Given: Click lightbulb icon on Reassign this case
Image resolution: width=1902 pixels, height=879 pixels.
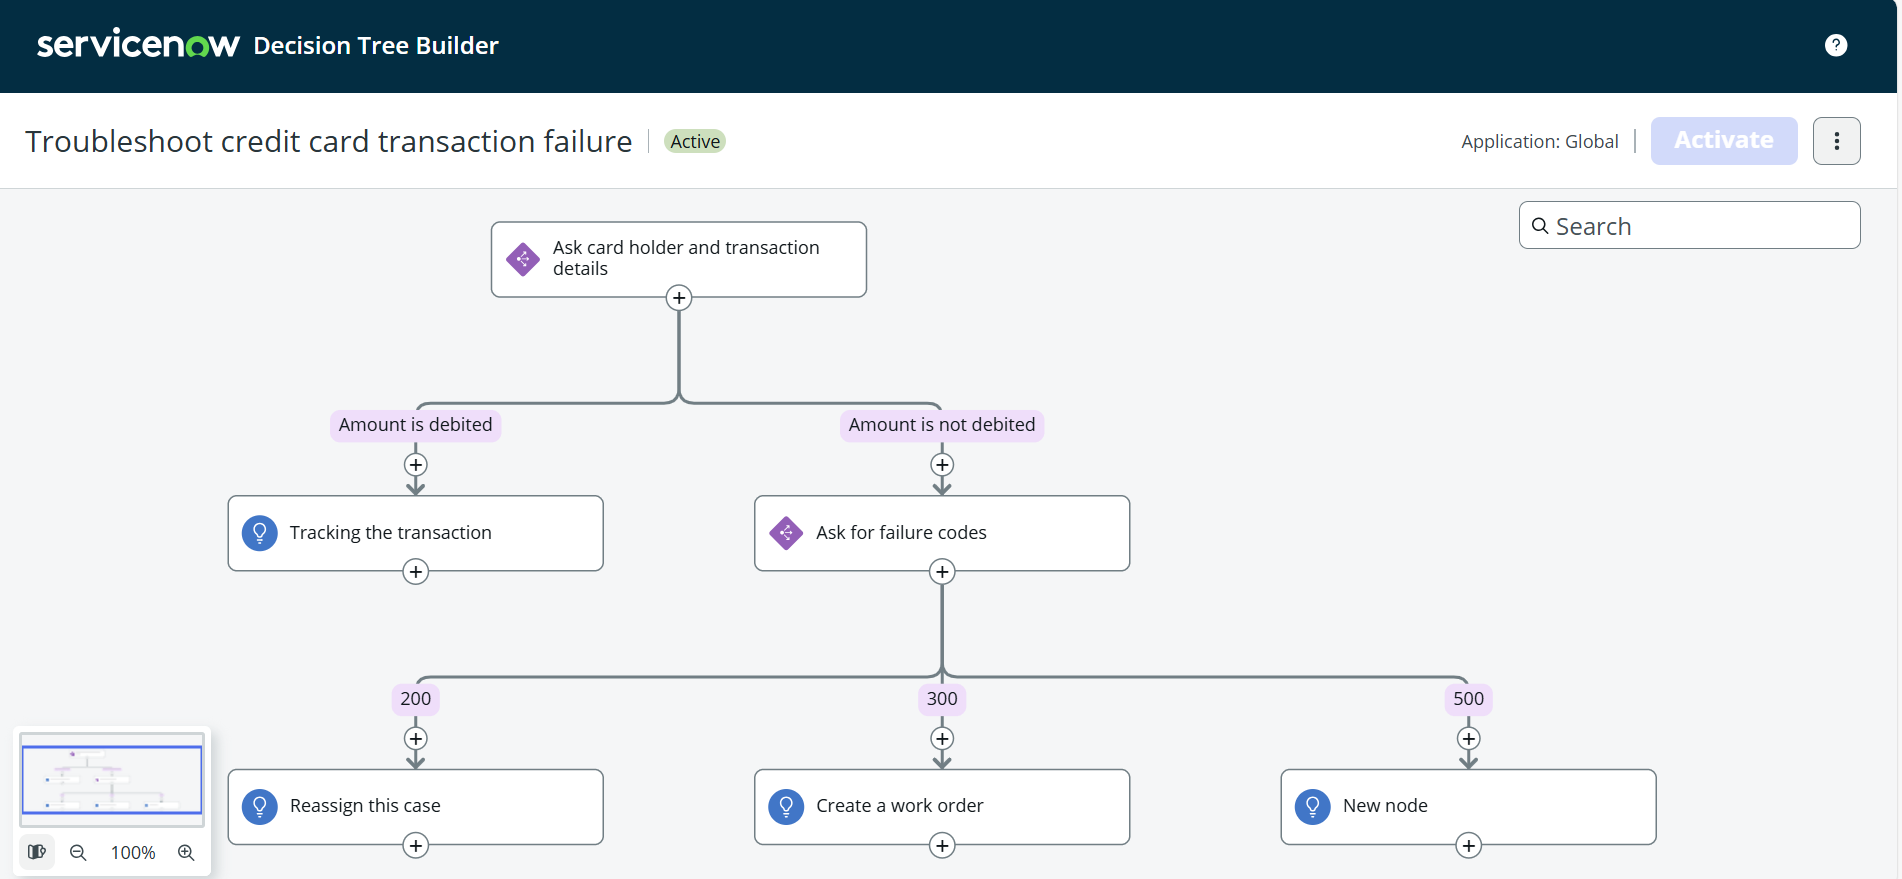Looking at the screenshot, I should click(x=260, y=807).
